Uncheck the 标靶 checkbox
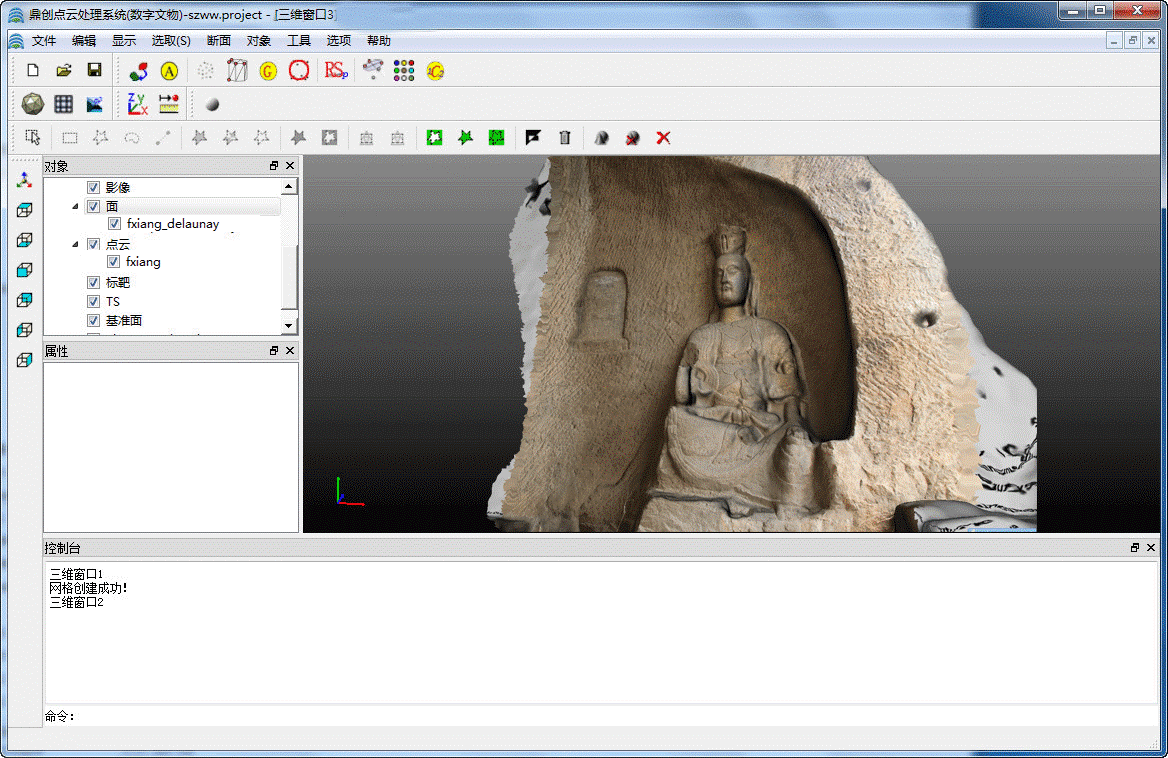Screen dimensions: 1168x758 click(93, 283)
